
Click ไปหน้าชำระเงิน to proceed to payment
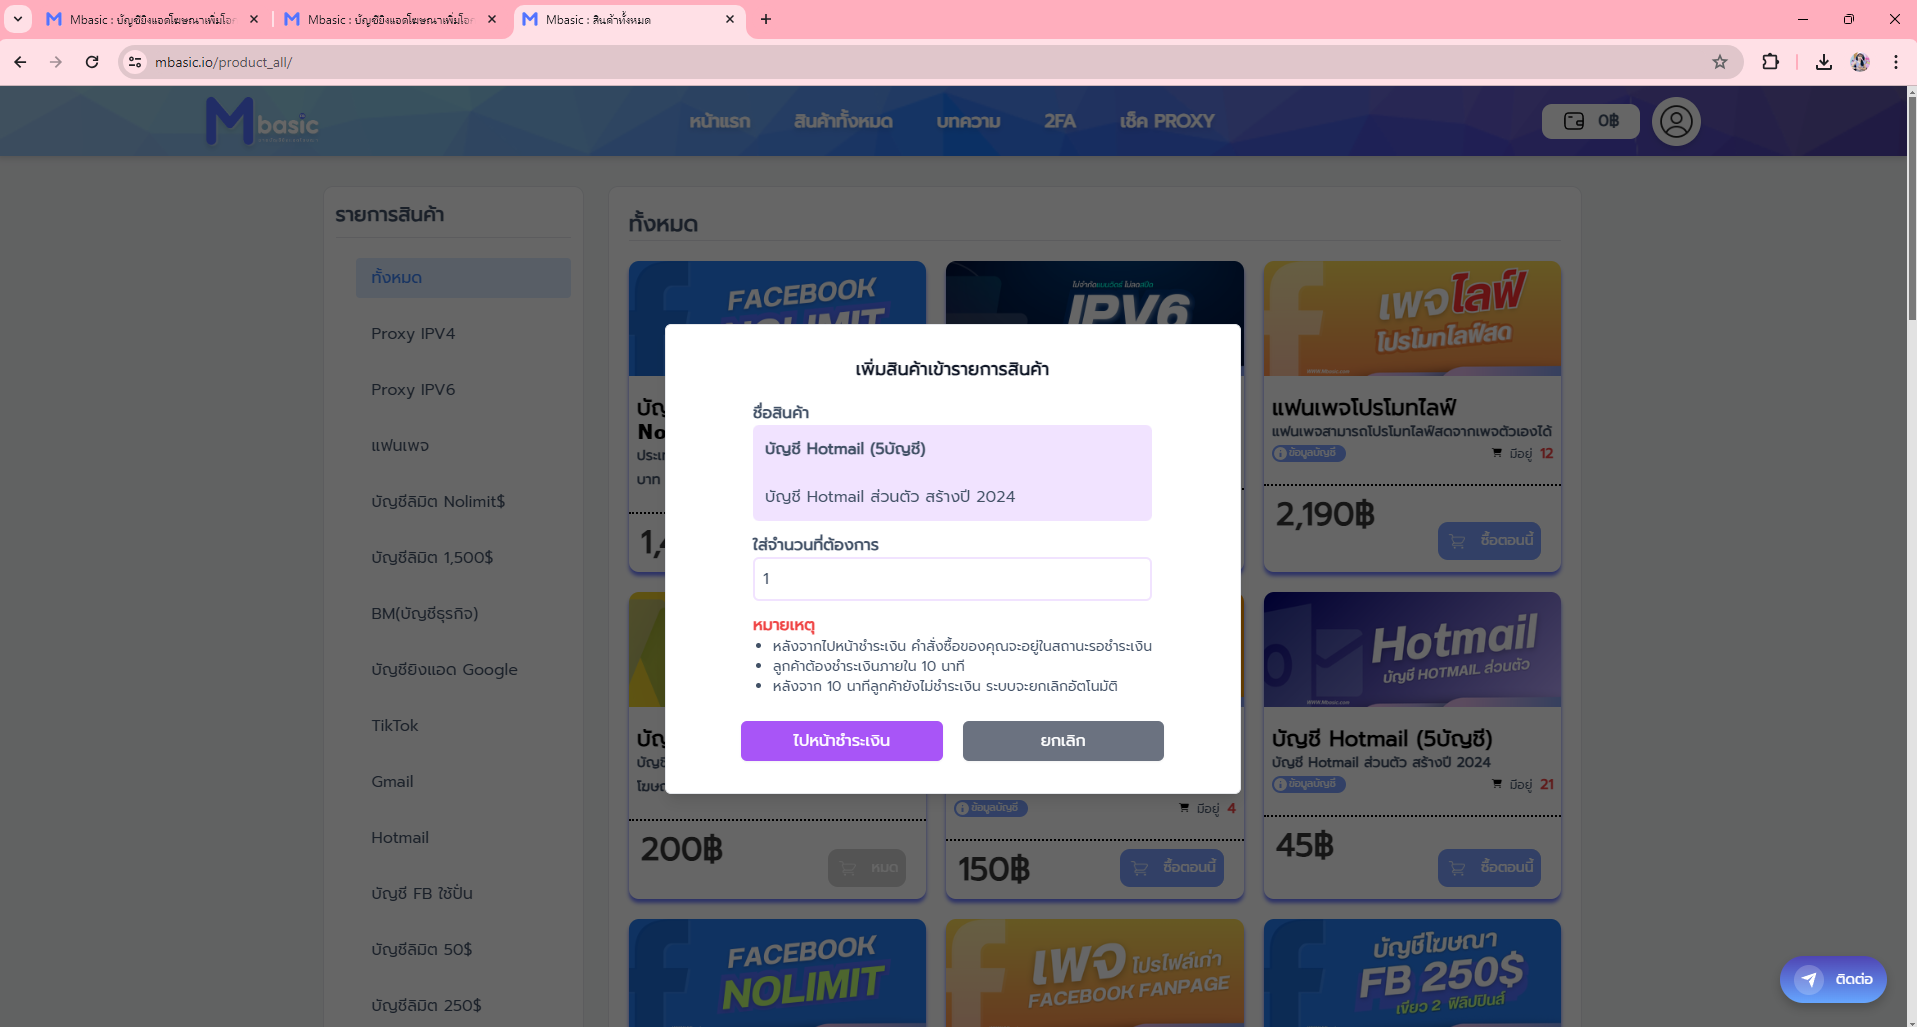(x=842, y=741)
